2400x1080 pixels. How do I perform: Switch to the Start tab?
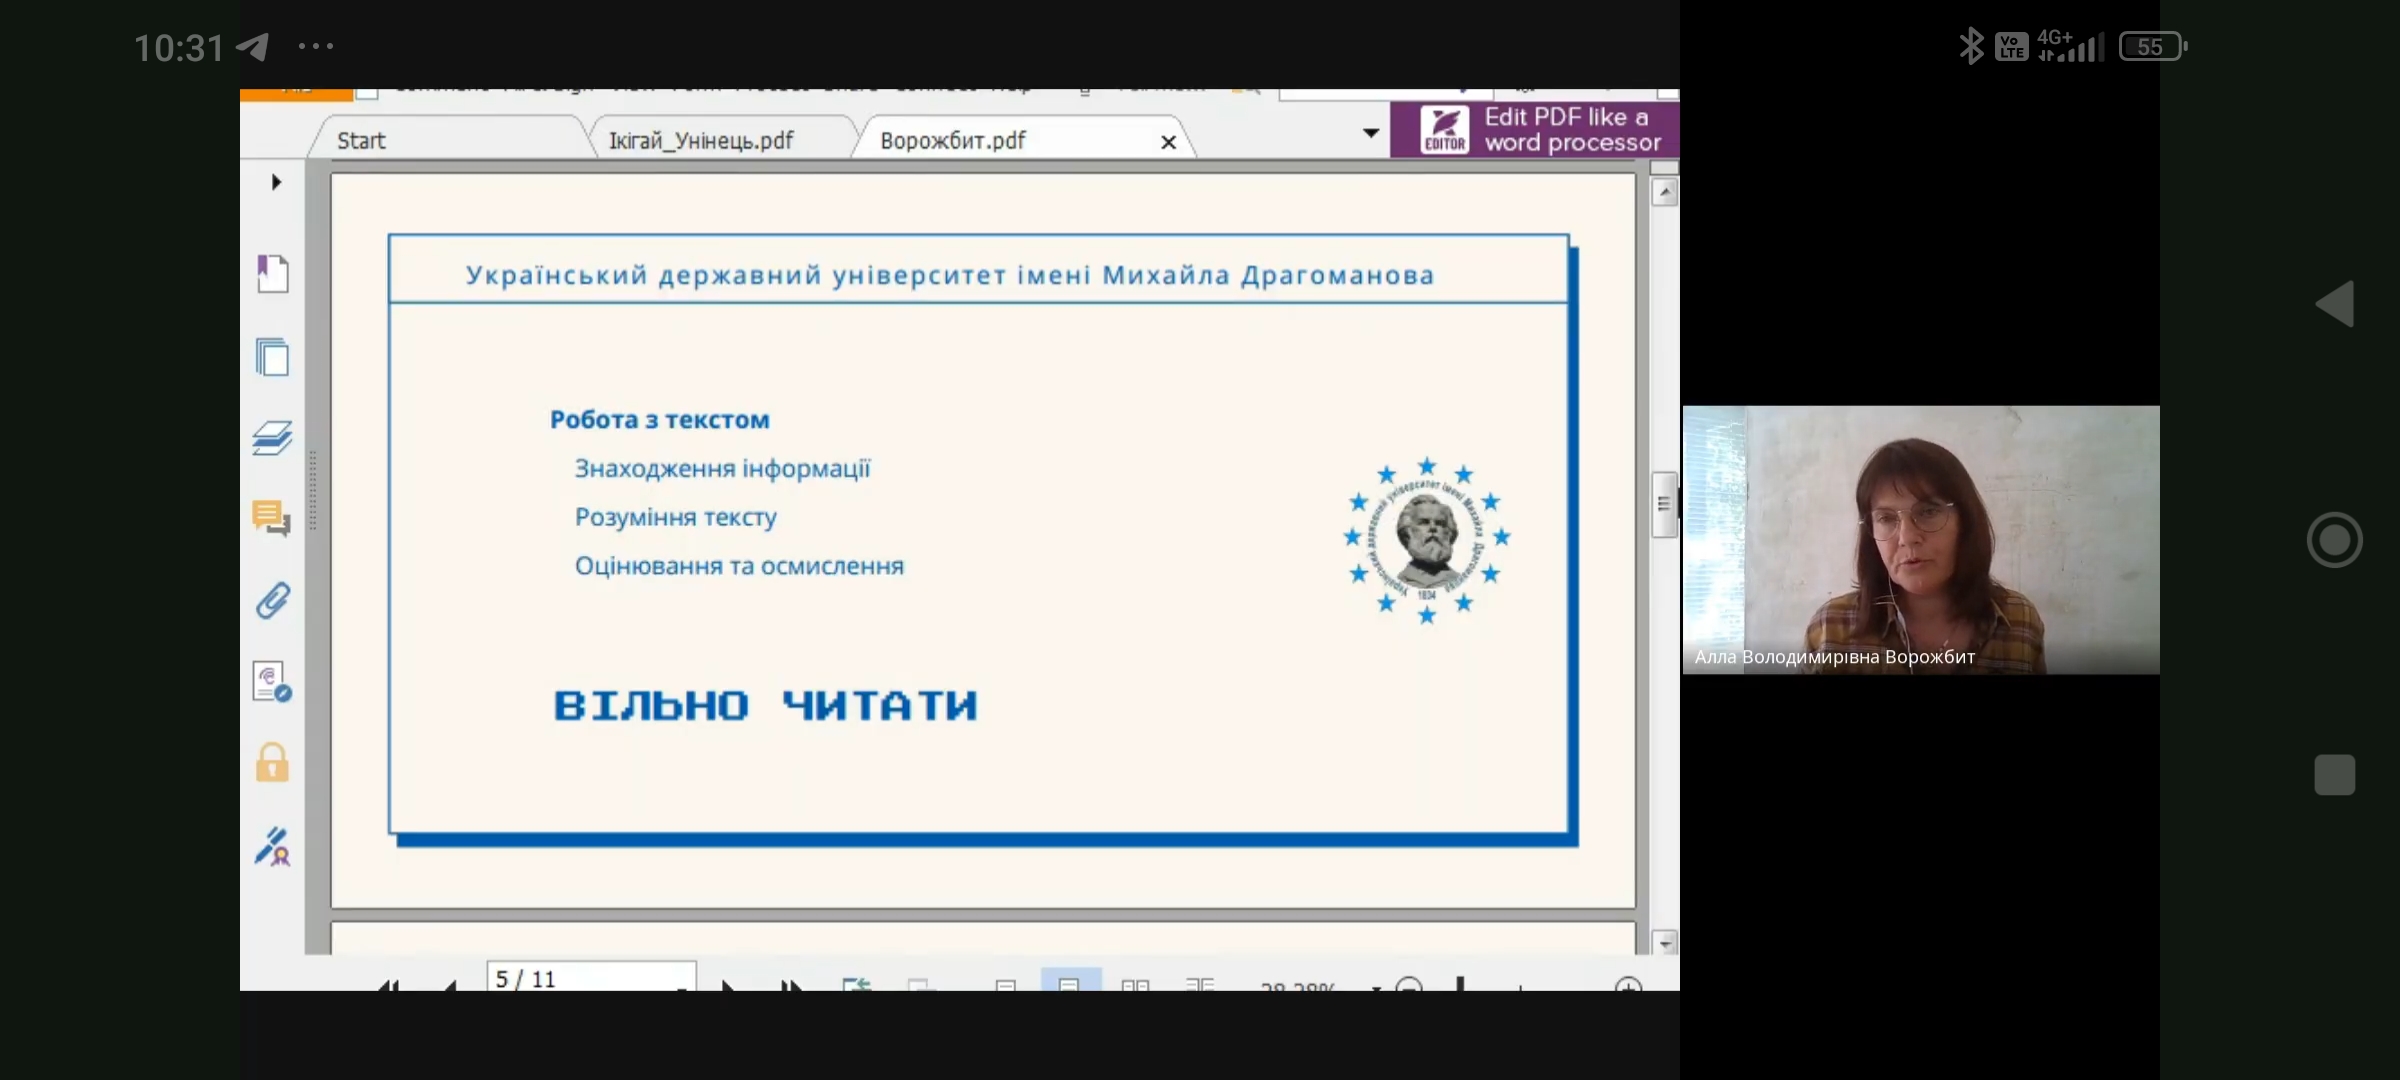[x=361, y=141]
